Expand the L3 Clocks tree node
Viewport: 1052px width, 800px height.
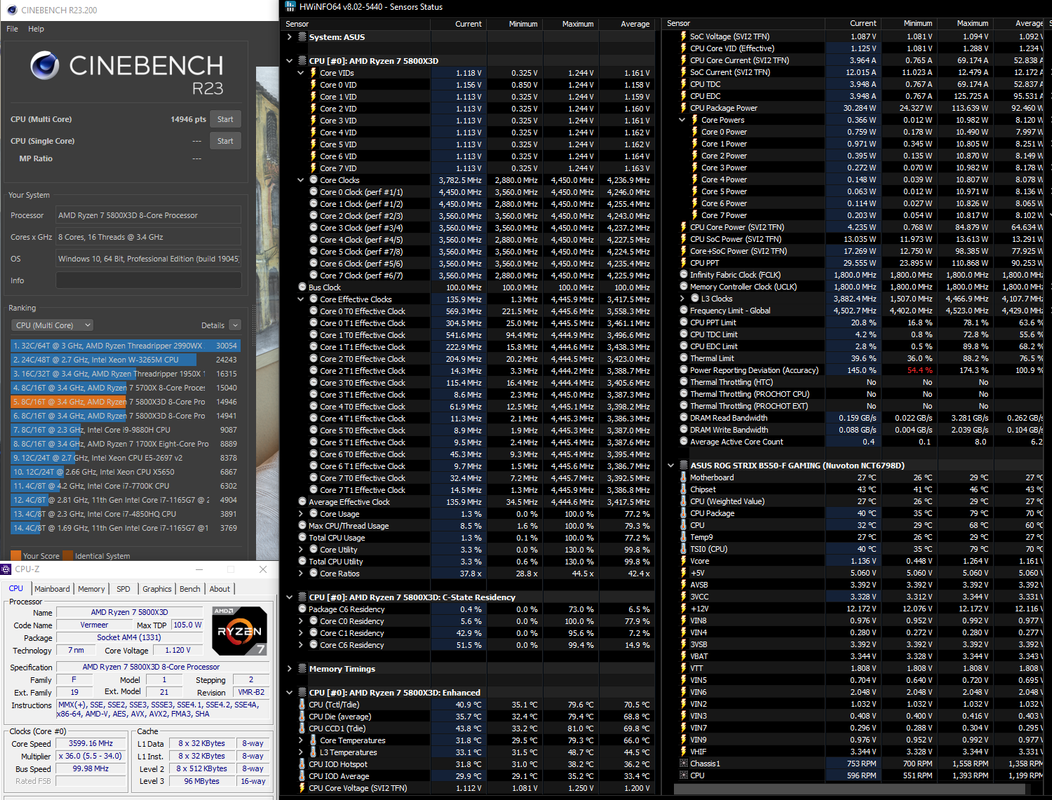click(682, 299)
